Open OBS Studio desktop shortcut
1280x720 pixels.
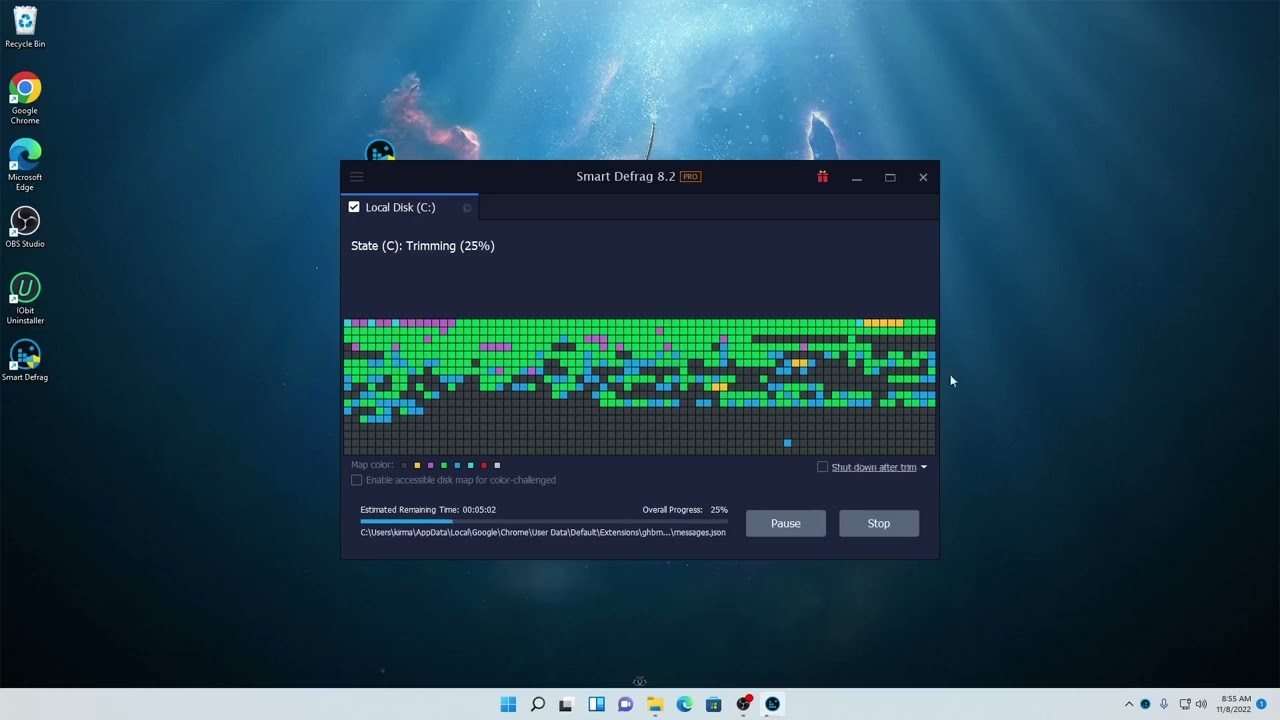click(25, 227)
